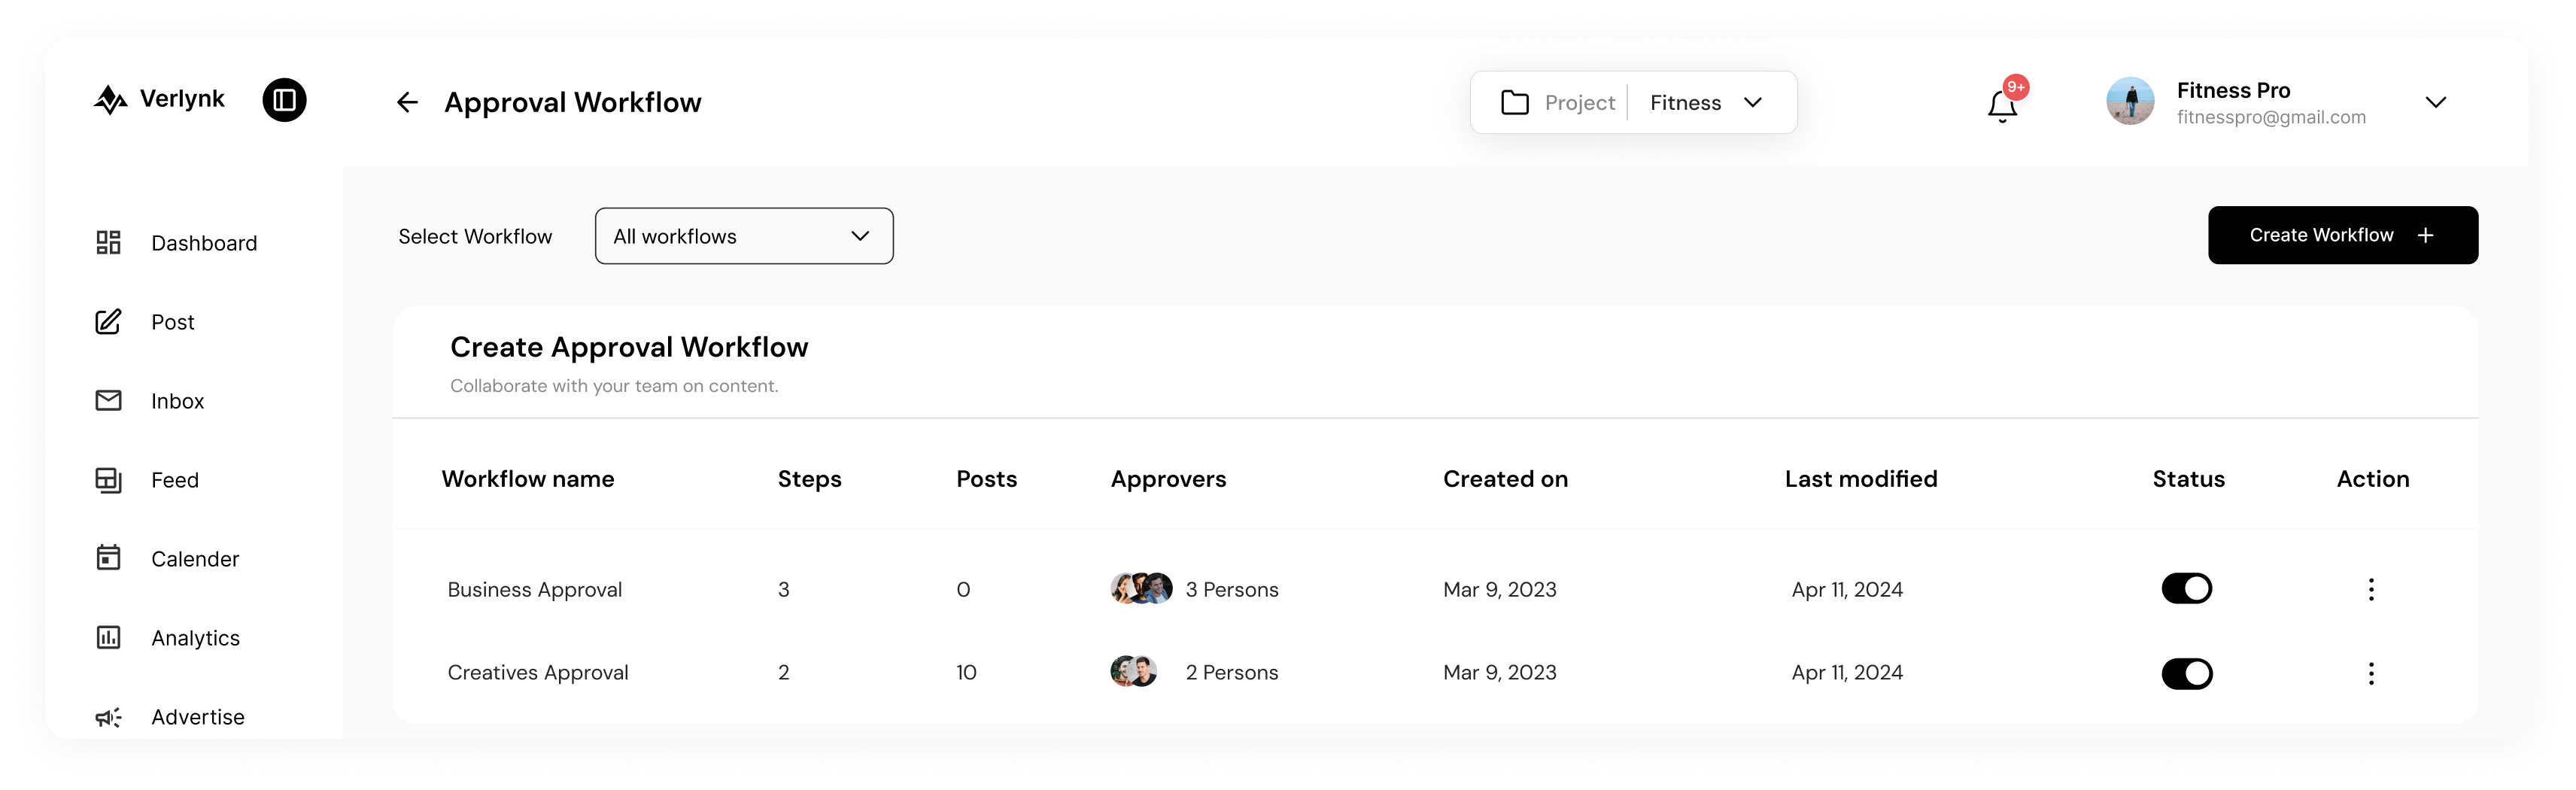Open the Dashboard panel

(176, 242)
